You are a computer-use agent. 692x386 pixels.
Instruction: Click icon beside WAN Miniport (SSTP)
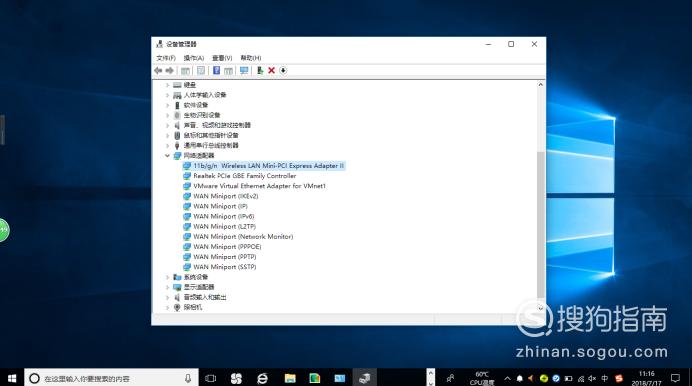click(x=187, y=267)
